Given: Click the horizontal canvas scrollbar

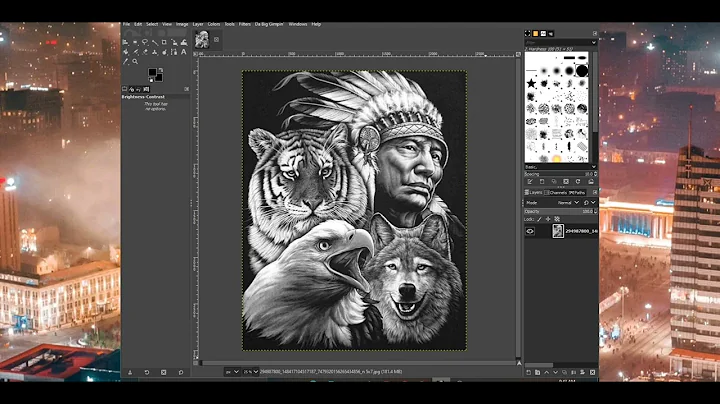Looking at the screenshot, I should coord(357,363).
